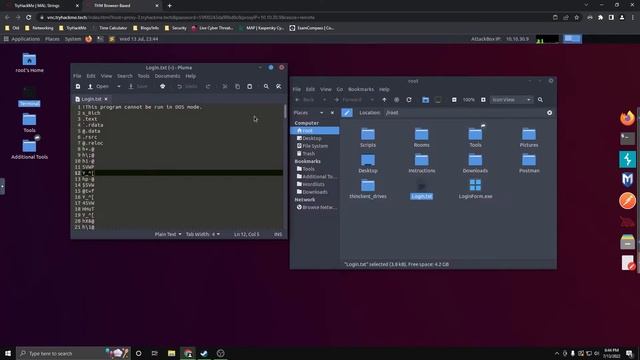Open file manager Bookmarks menu

click(360, 89)
